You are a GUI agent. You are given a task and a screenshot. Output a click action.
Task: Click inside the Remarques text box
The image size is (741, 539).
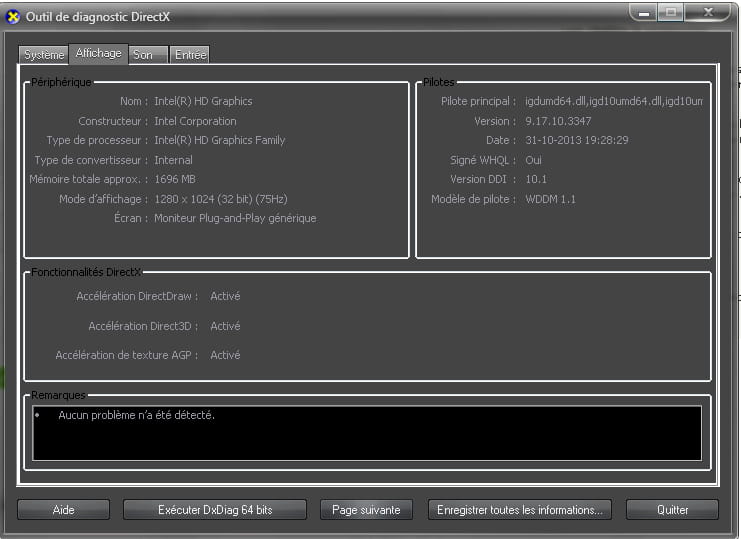[366, 433]
